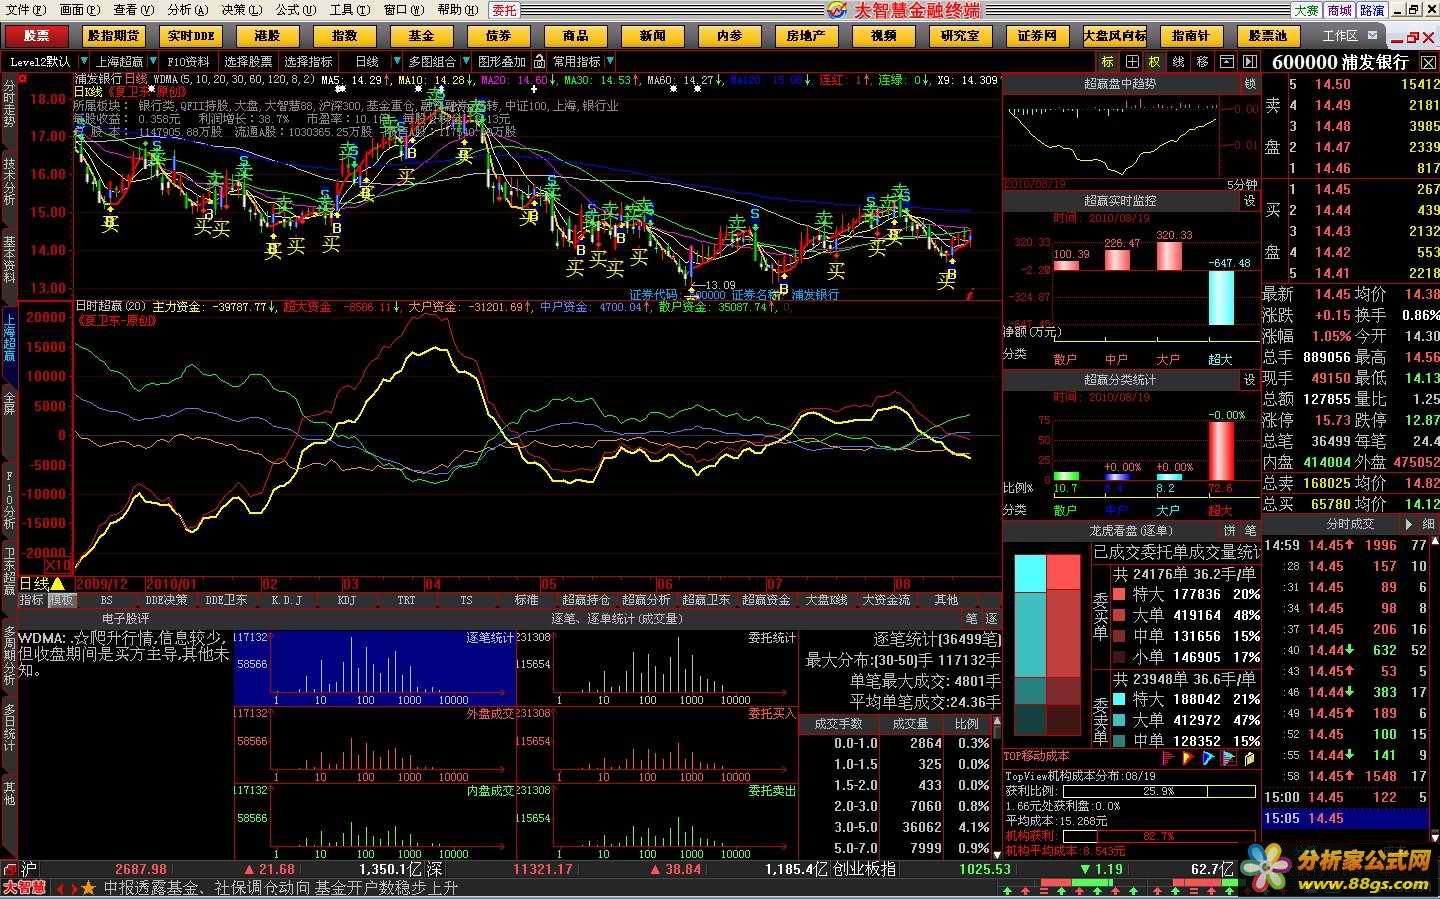Select the 大资金流 indicator tab

(887, 600)
